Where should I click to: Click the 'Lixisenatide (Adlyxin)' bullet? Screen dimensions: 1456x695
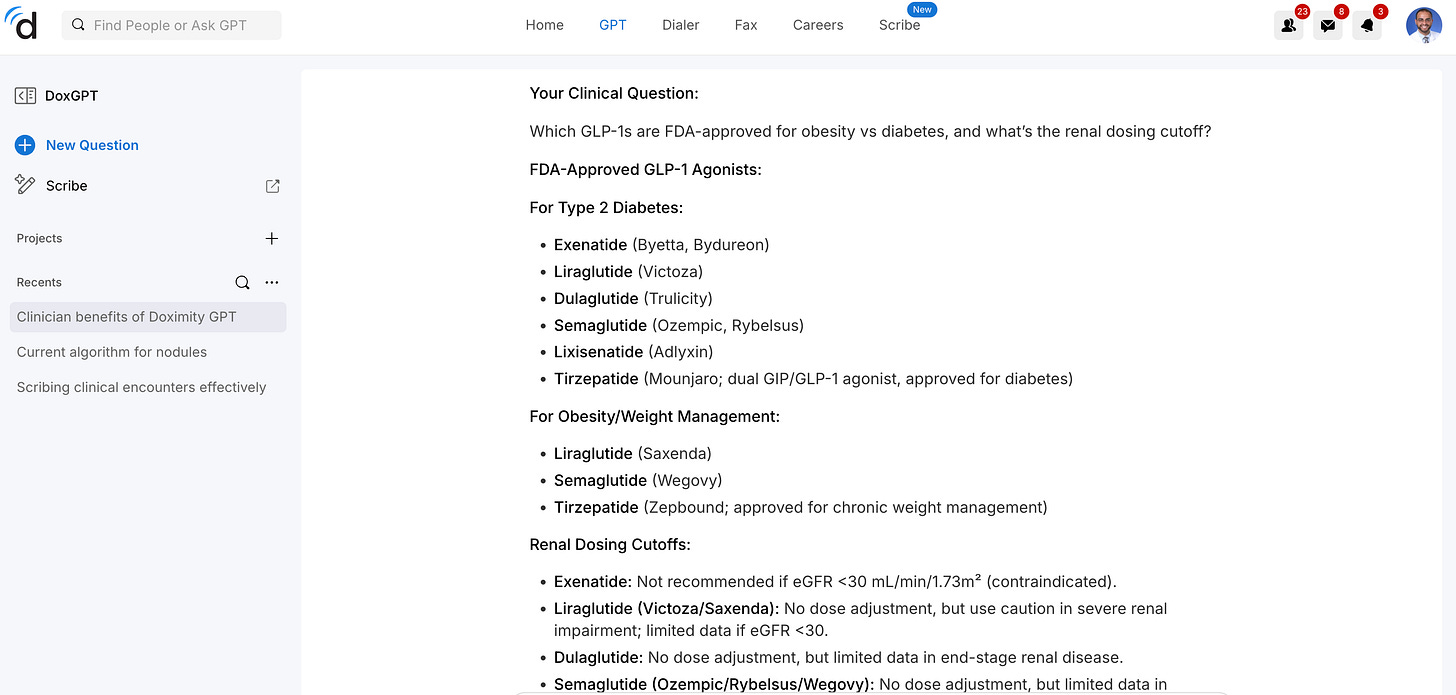click(x=634, y=352)
